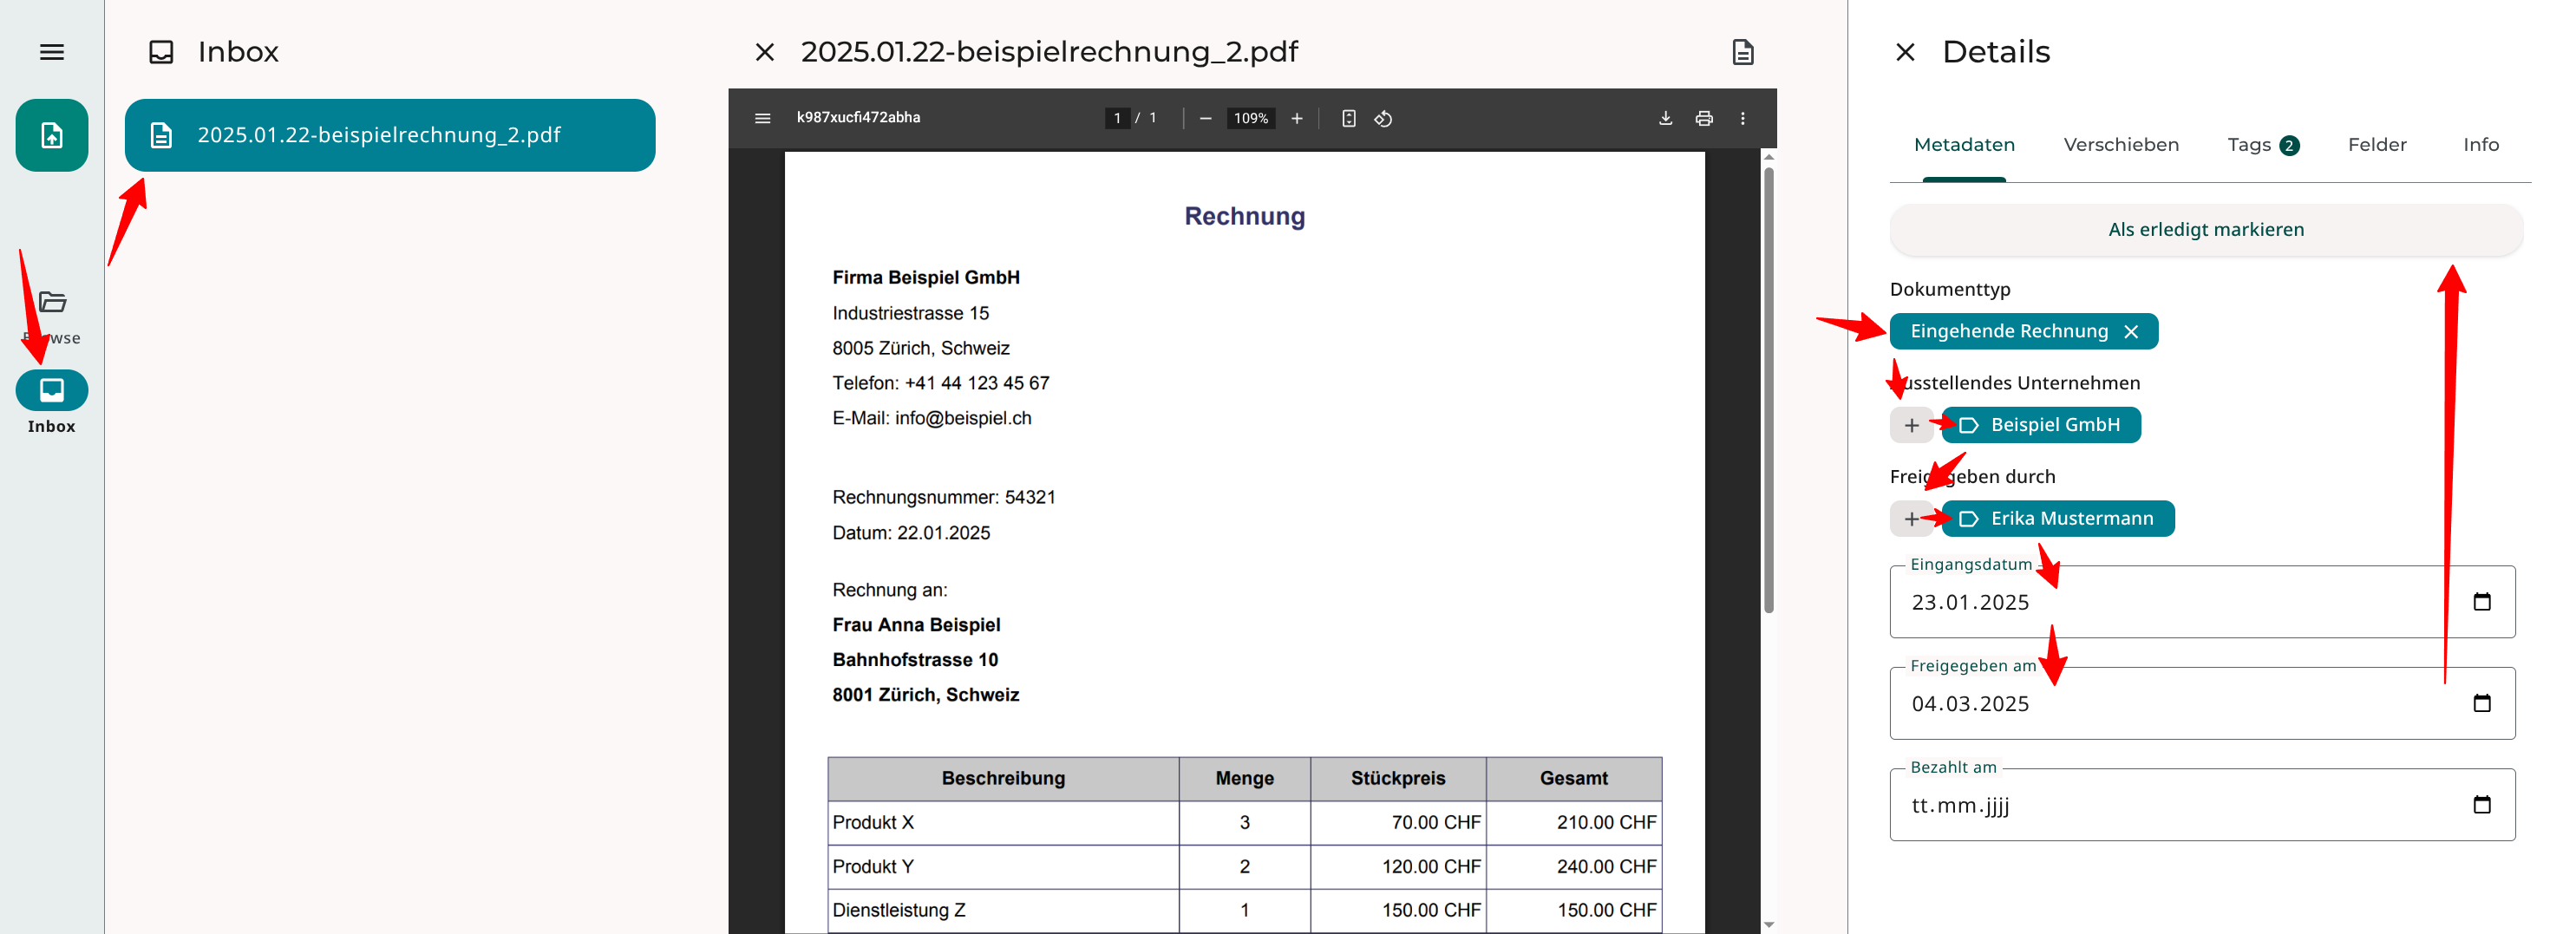Download the PDF from viewer toolbar

point(1665,118)
